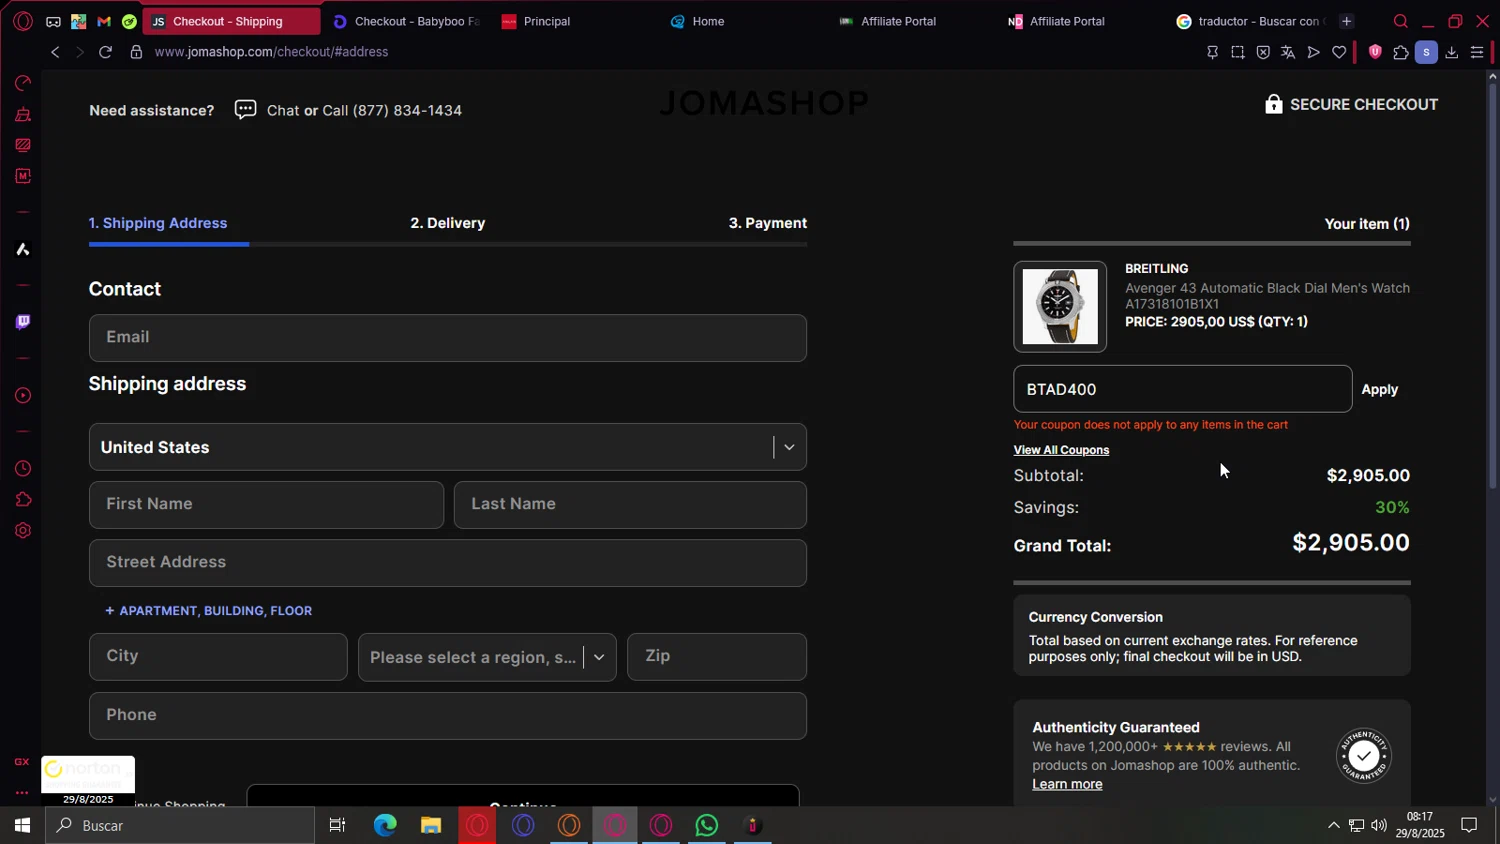The height and width of the screenshot is (844, 1500).
Task: Select the 1. Shipping Address step
Action: (158, 223)
